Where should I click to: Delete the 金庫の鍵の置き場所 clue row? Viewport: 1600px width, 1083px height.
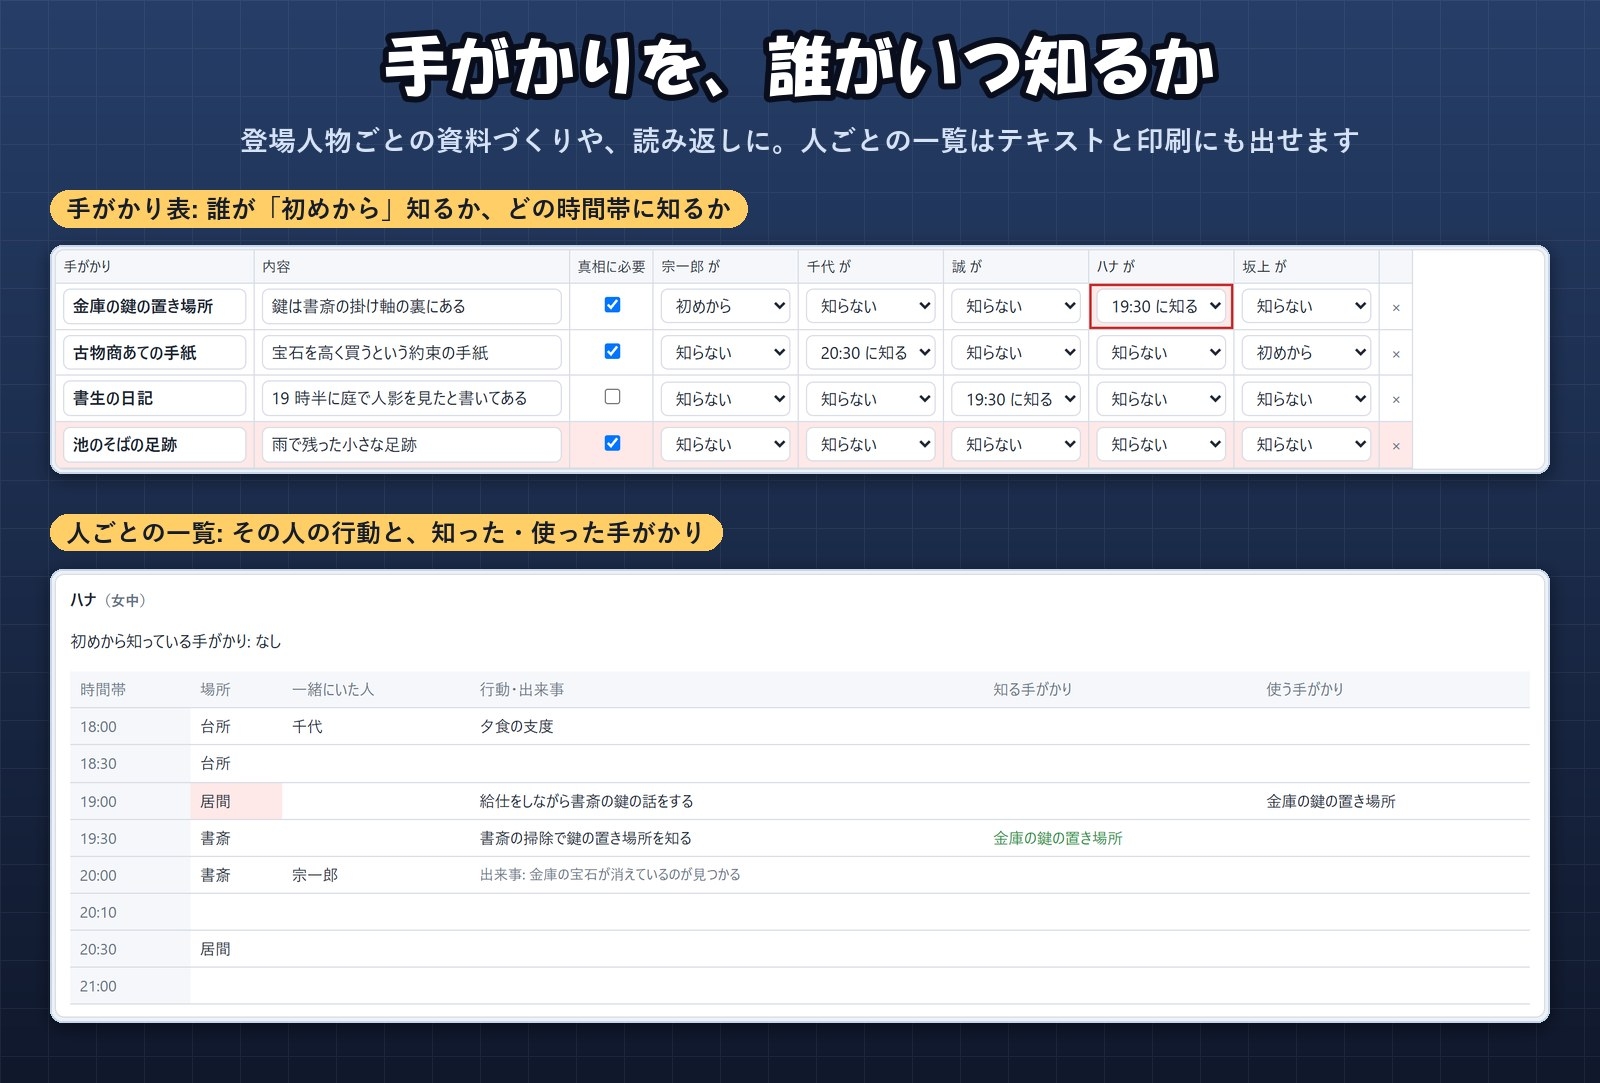[x=1396, y=308]
